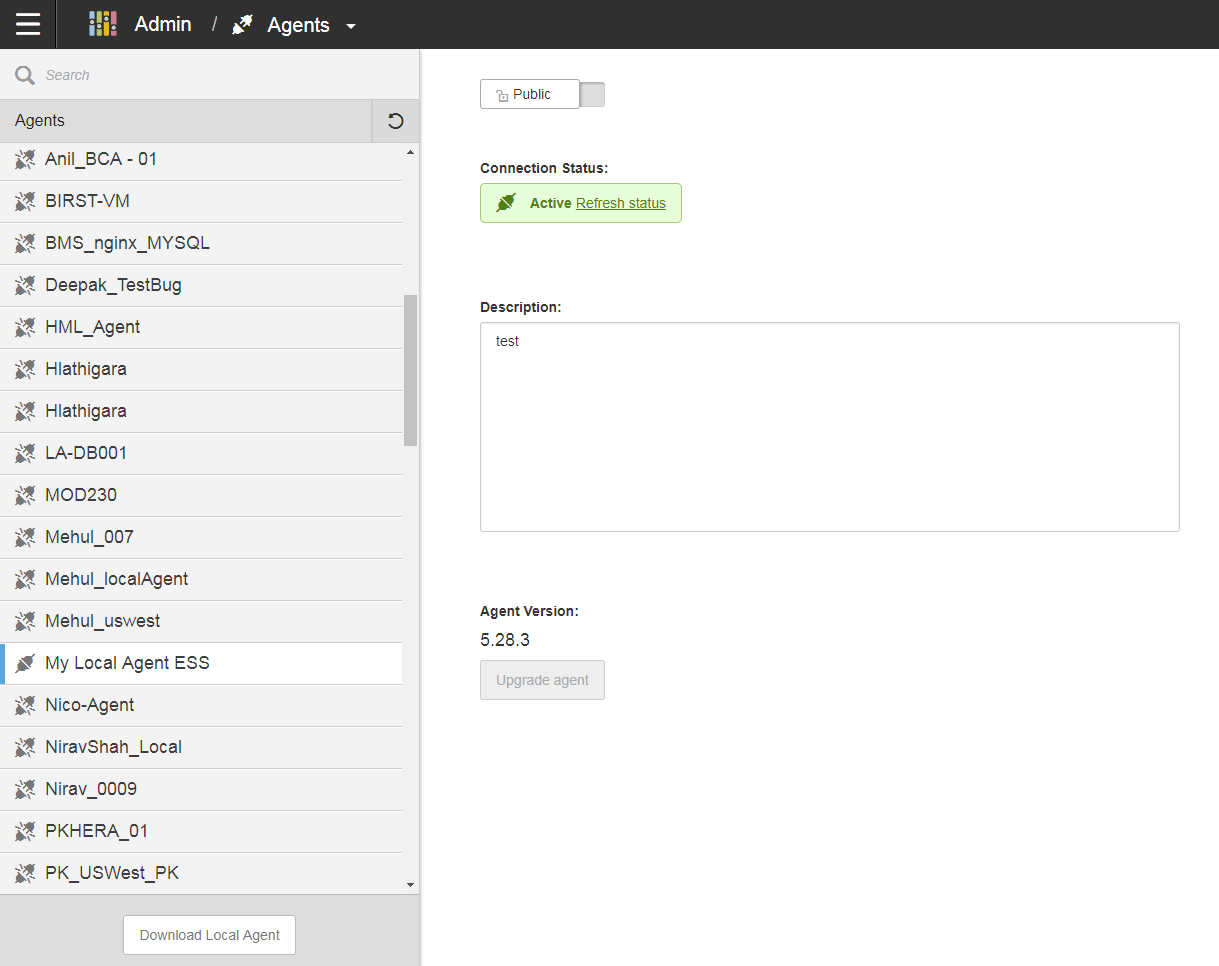Click the agent list scrollbar thumb
The height and width of the screenshot is (966, 1219).
click(410, 370)
